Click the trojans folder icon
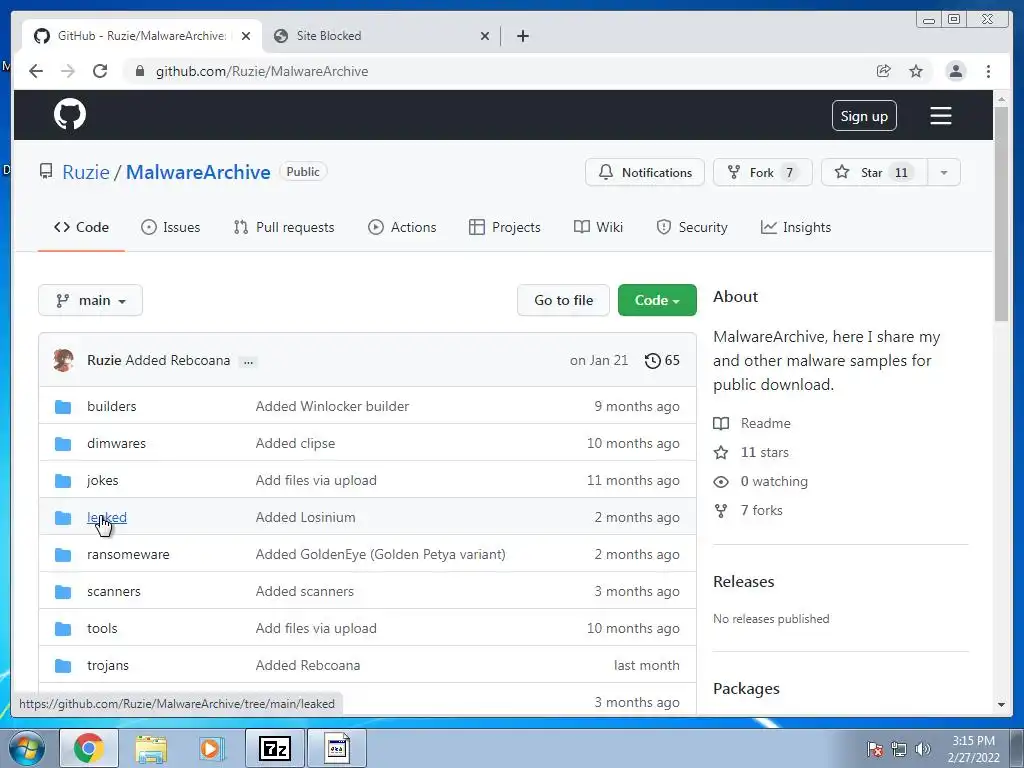Viewport: 1024px width, 768px height. pos(63,666)
